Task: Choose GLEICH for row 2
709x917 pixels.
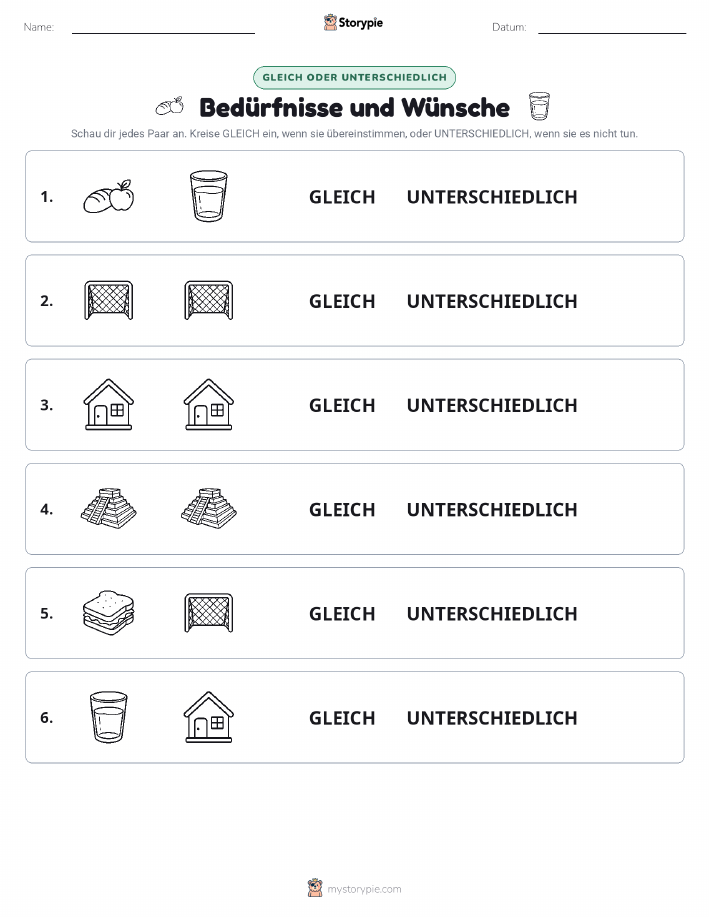Action: pos(342,301)
